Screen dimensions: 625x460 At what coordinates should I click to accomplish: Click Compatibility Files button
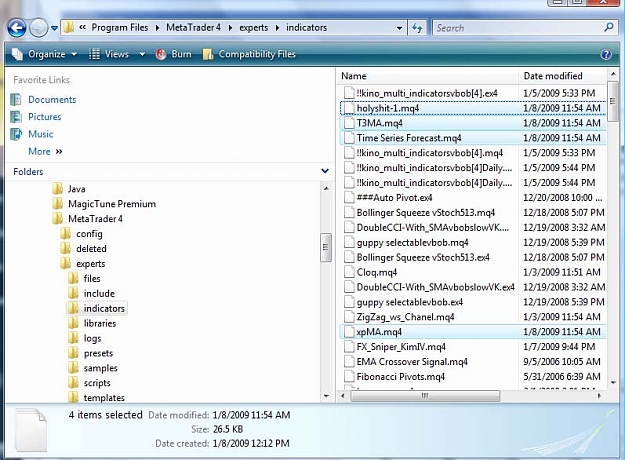click(x=249, y=54)
